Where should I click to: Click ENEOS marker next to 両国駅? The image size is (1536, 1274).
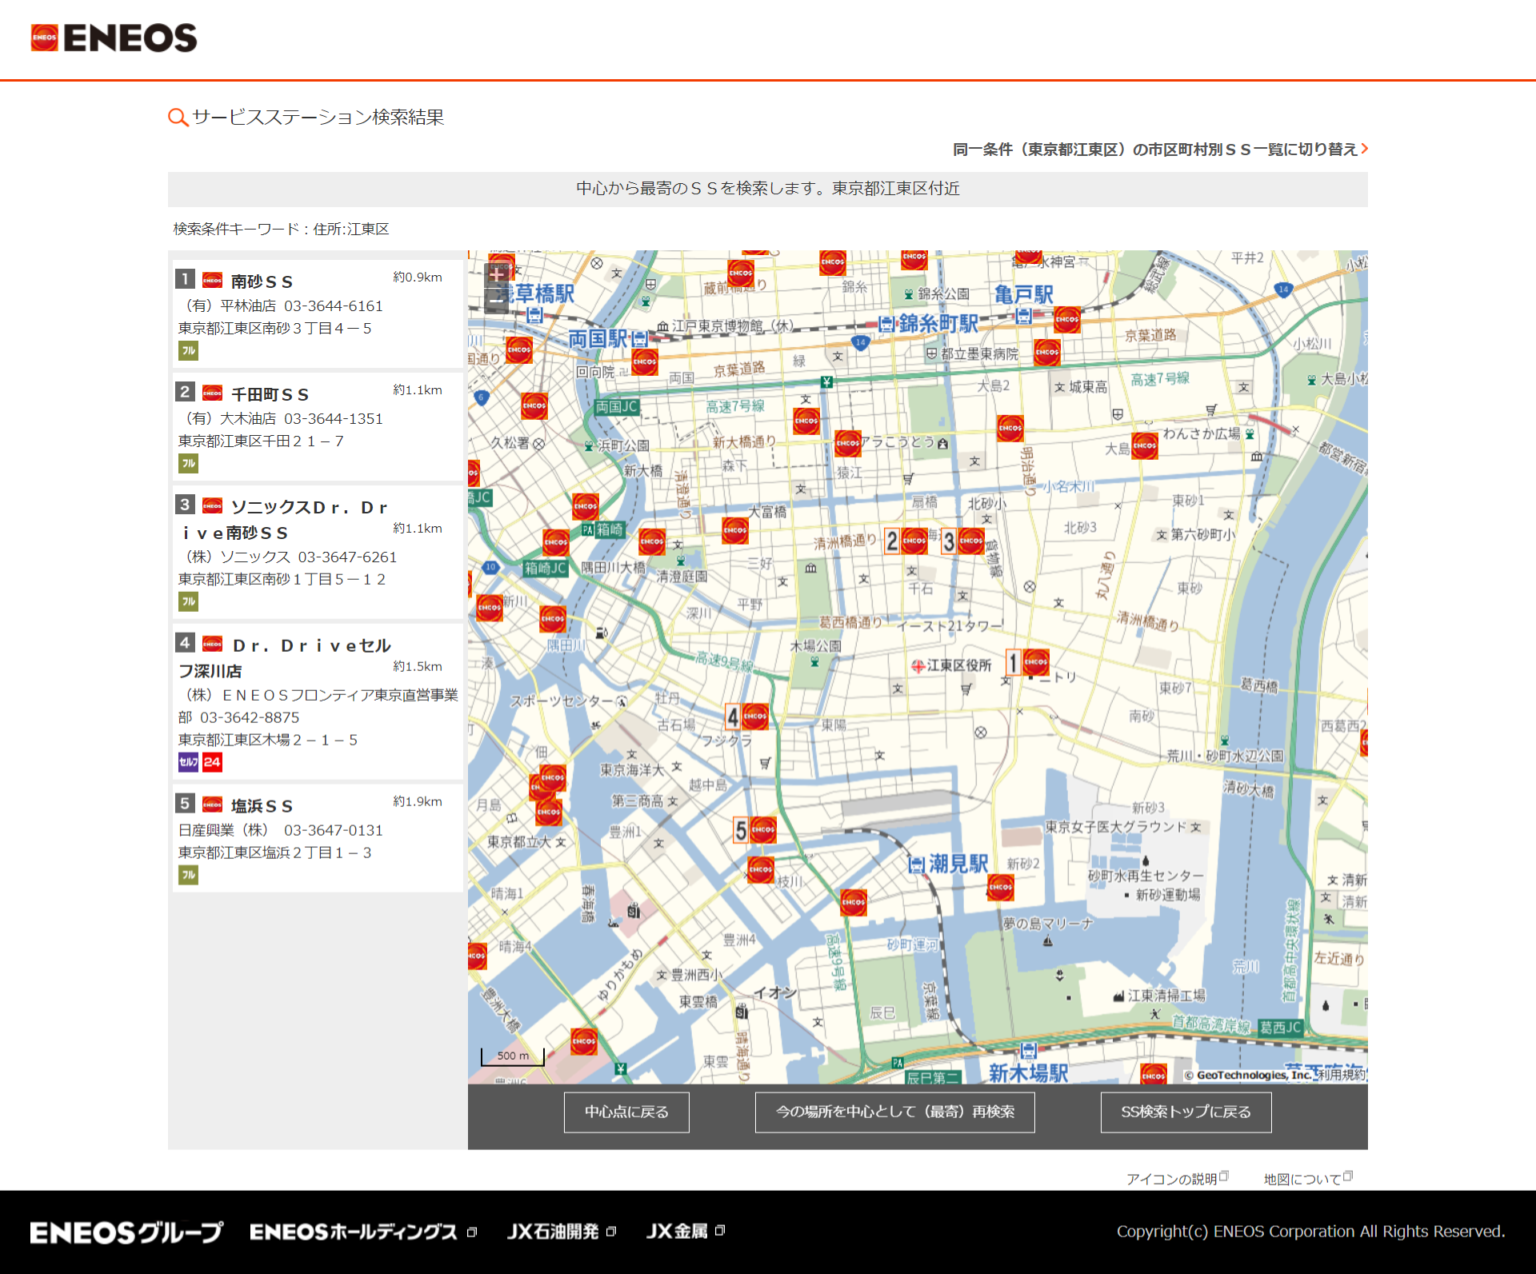click(x=645, y=361)
